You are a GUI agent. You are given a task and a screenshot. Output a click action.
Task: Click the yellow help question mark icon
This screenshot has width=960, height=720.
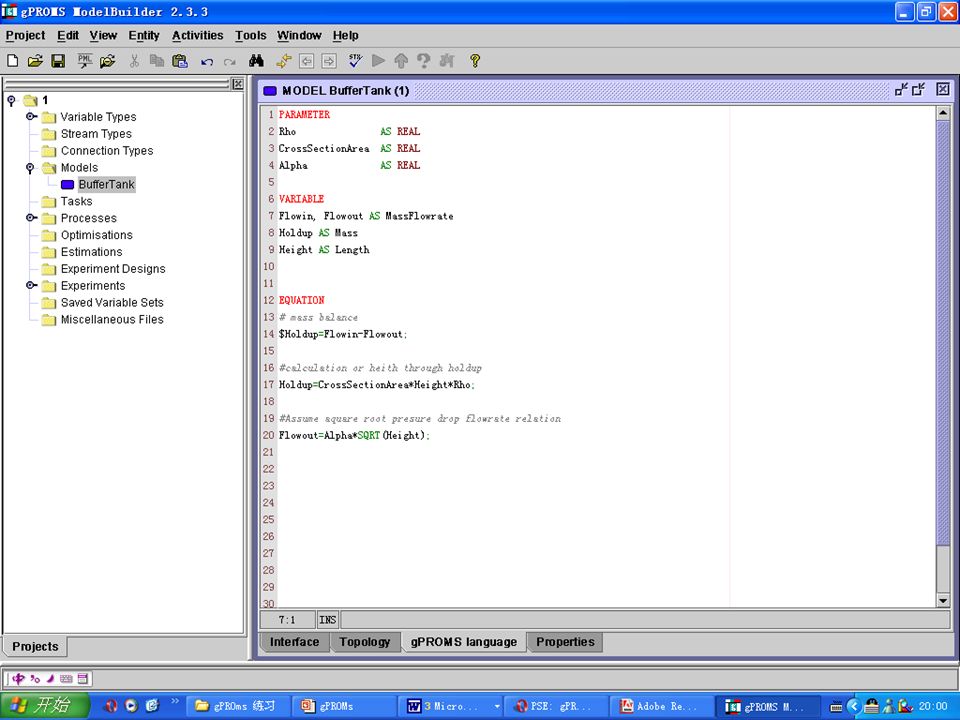coord(474,61)
